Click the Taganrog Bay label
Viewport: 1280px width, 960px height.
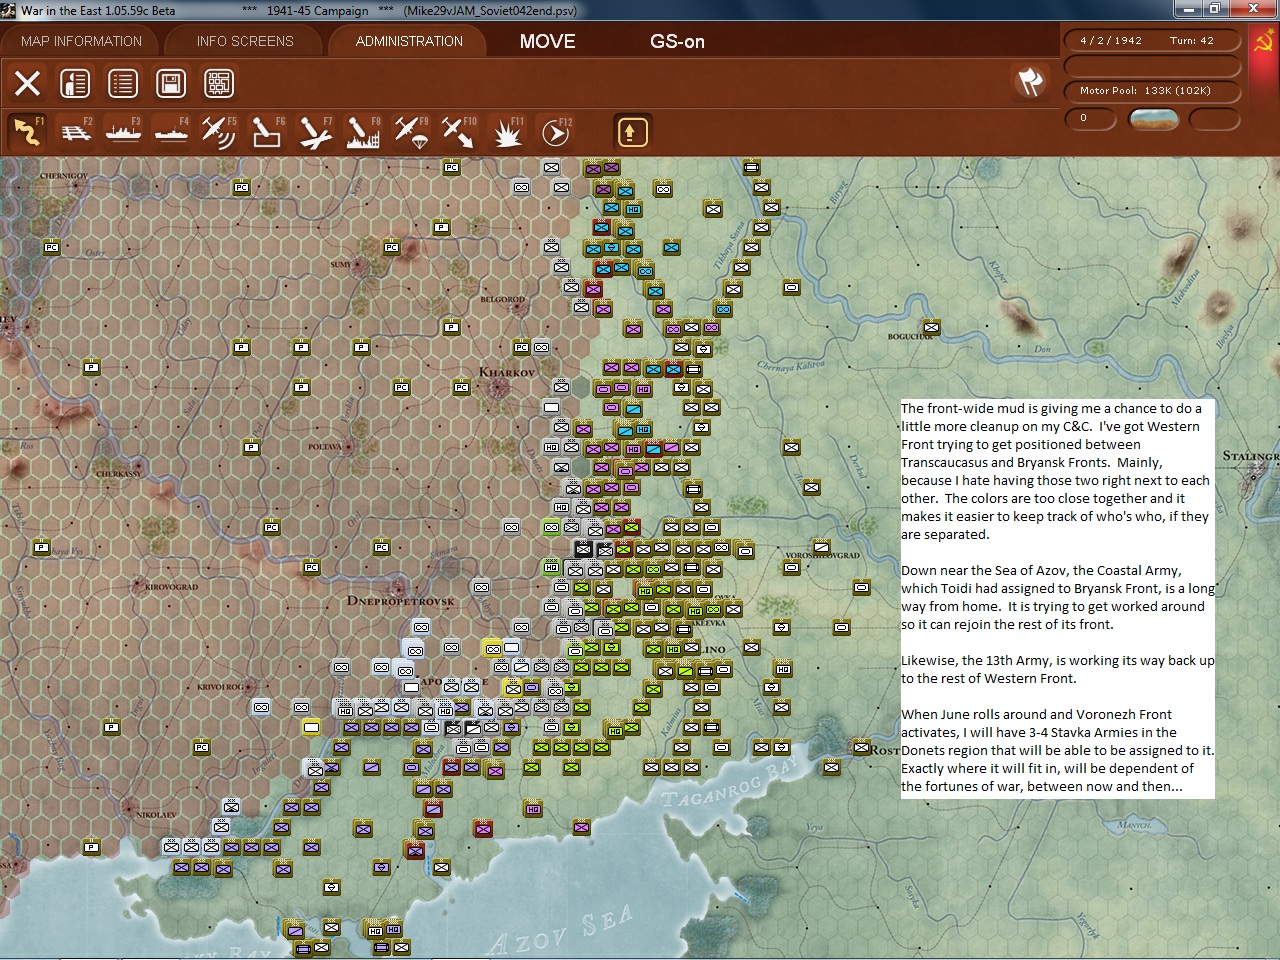coord(730,784)
